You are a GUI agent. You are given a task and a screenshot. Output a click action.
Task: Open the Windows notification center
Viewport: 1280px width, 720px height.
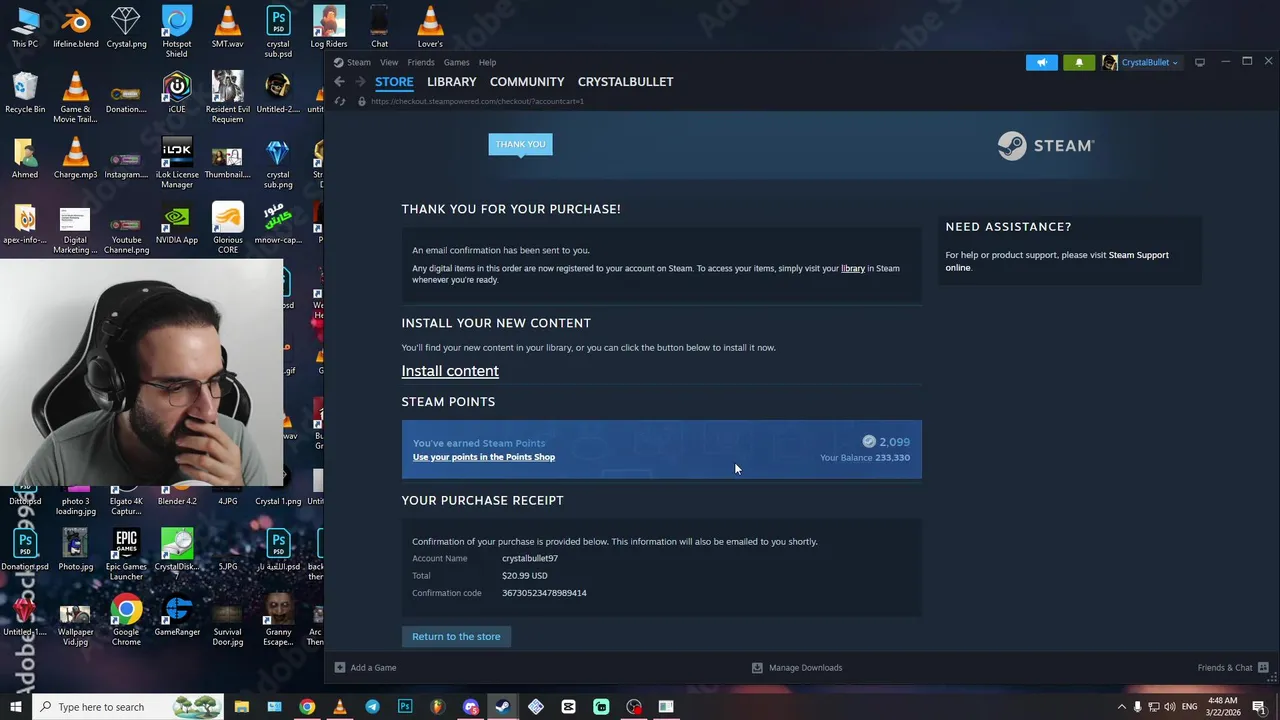(x=1259, y=707)
